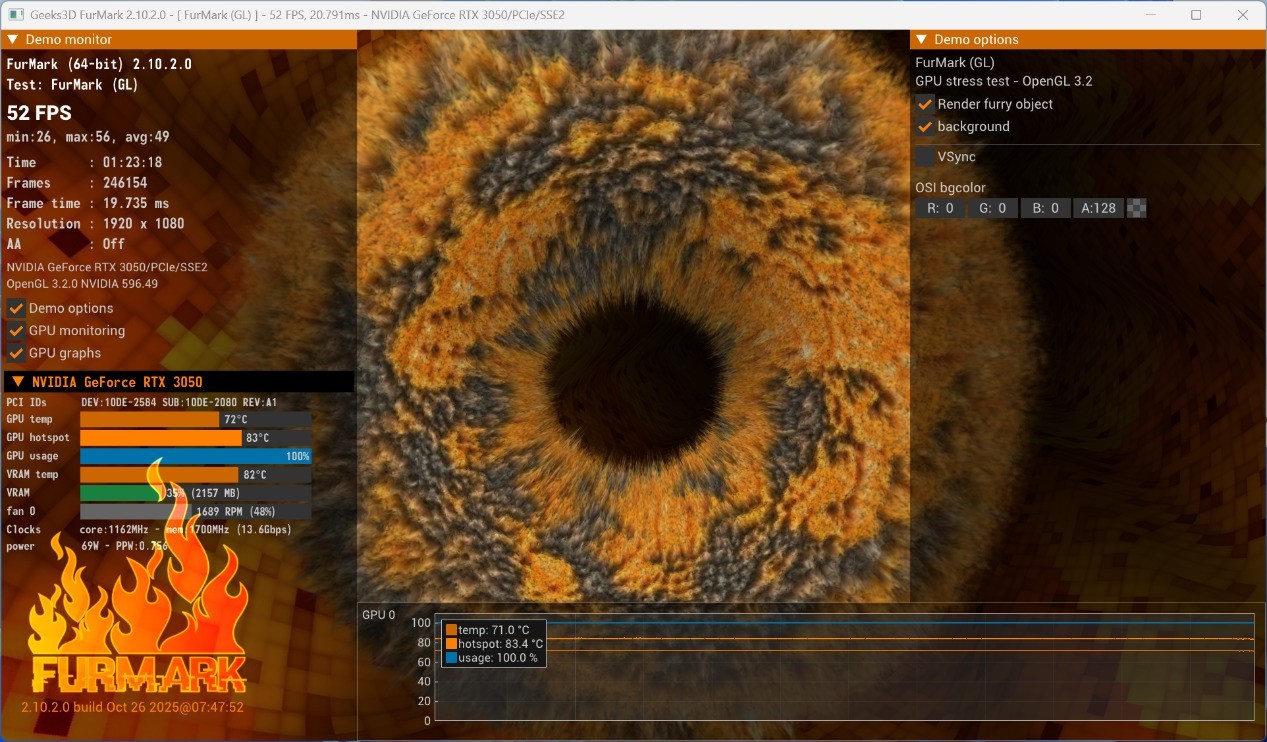1267x742 pixels.
Task: Click the GPU usage 100% bar
Action: tap(195, 456)
